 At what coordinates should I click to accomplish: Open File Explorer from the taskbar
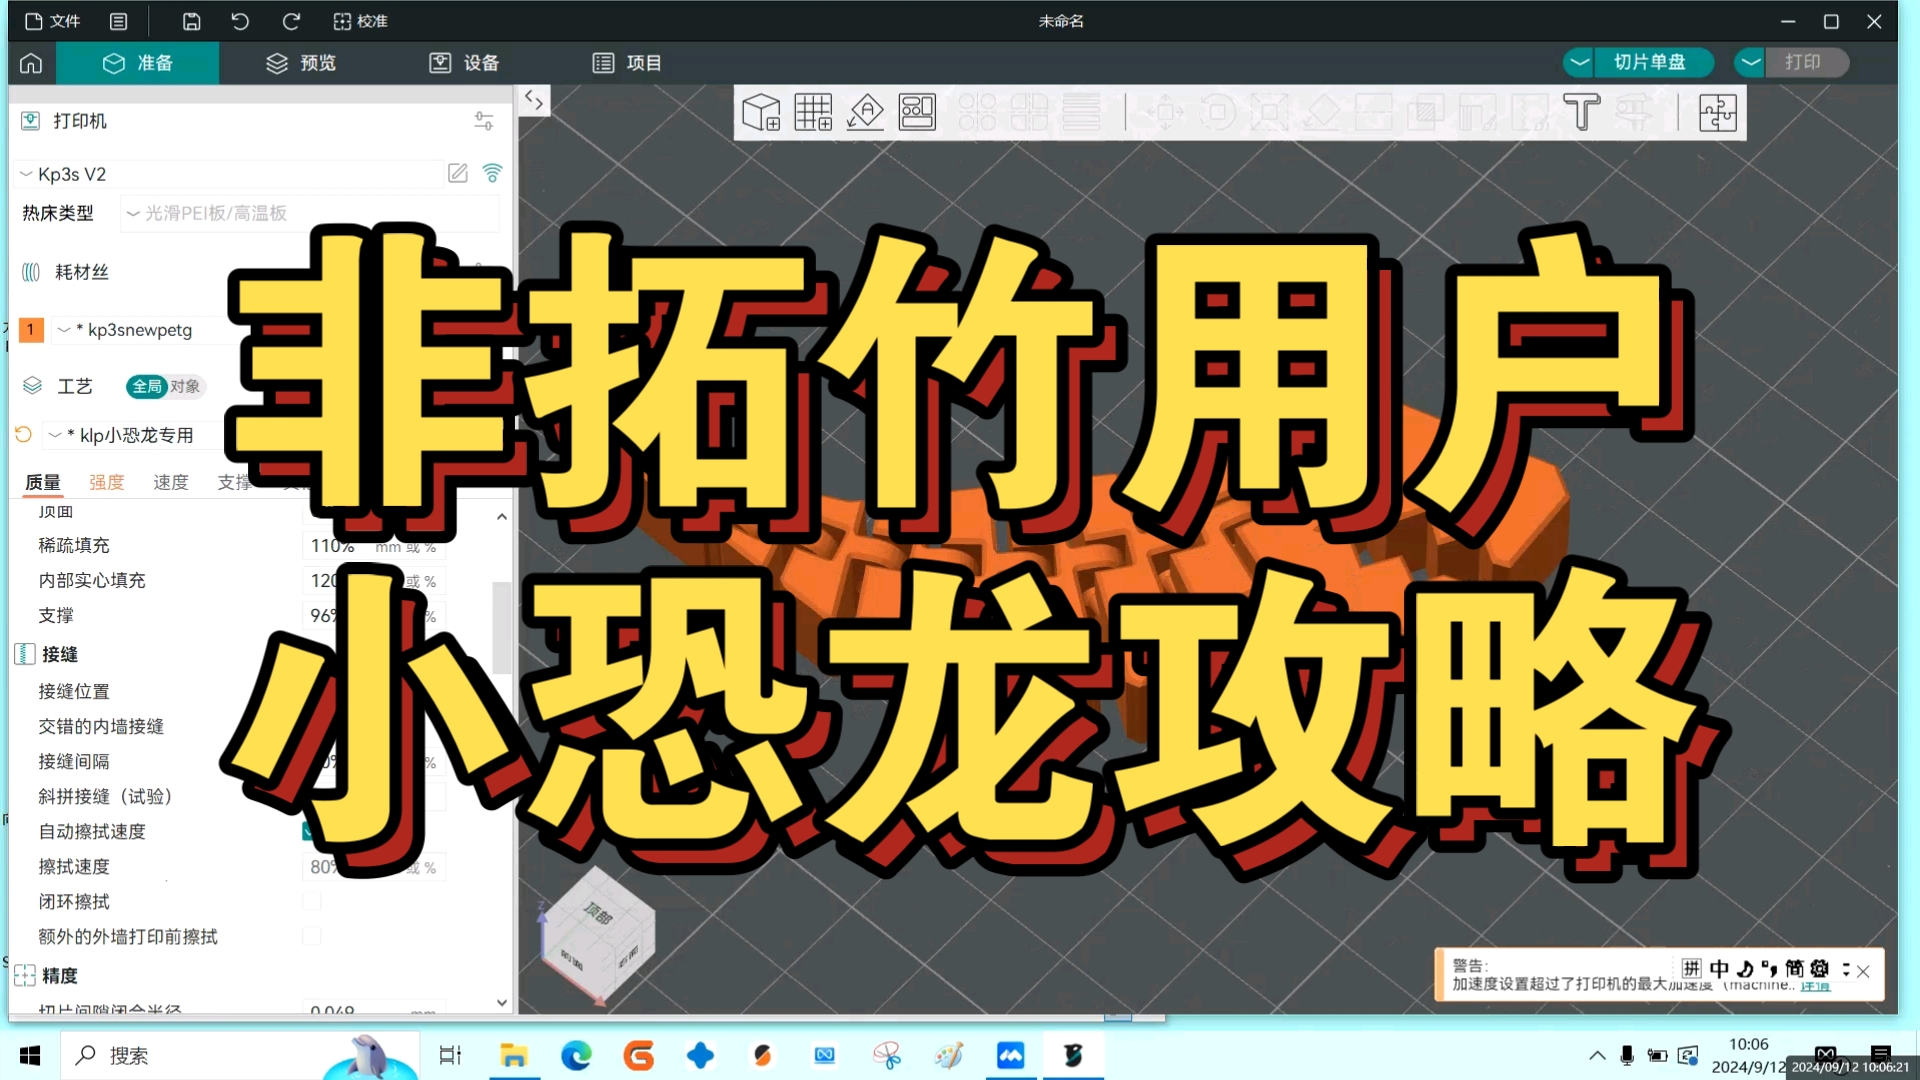click(x=514, y=1055)
